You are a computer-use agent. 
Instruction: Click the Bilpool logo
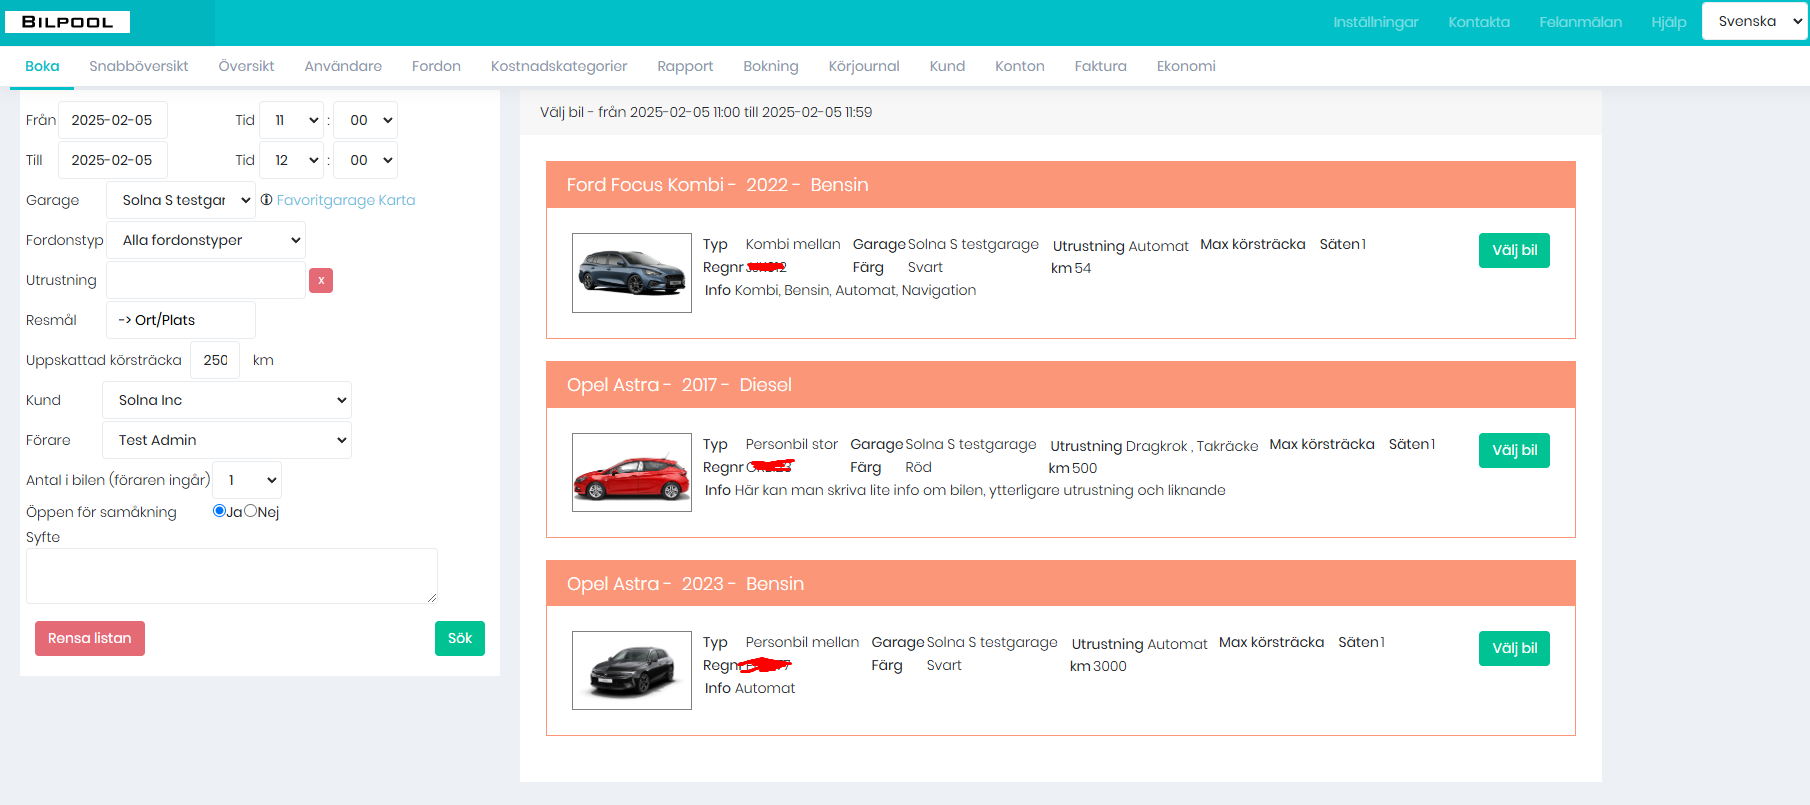click(x=68, y=22)
